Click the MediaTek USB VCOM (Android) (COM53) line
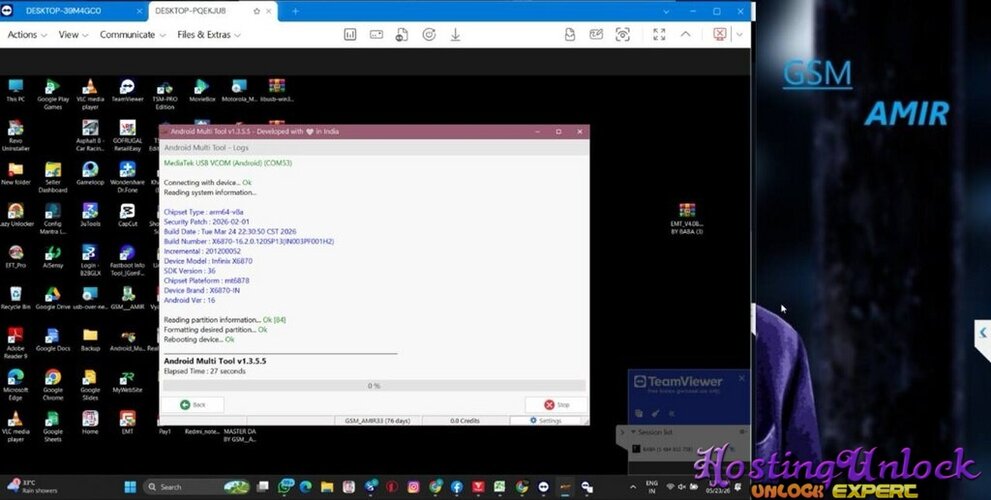 pos(228,163)
